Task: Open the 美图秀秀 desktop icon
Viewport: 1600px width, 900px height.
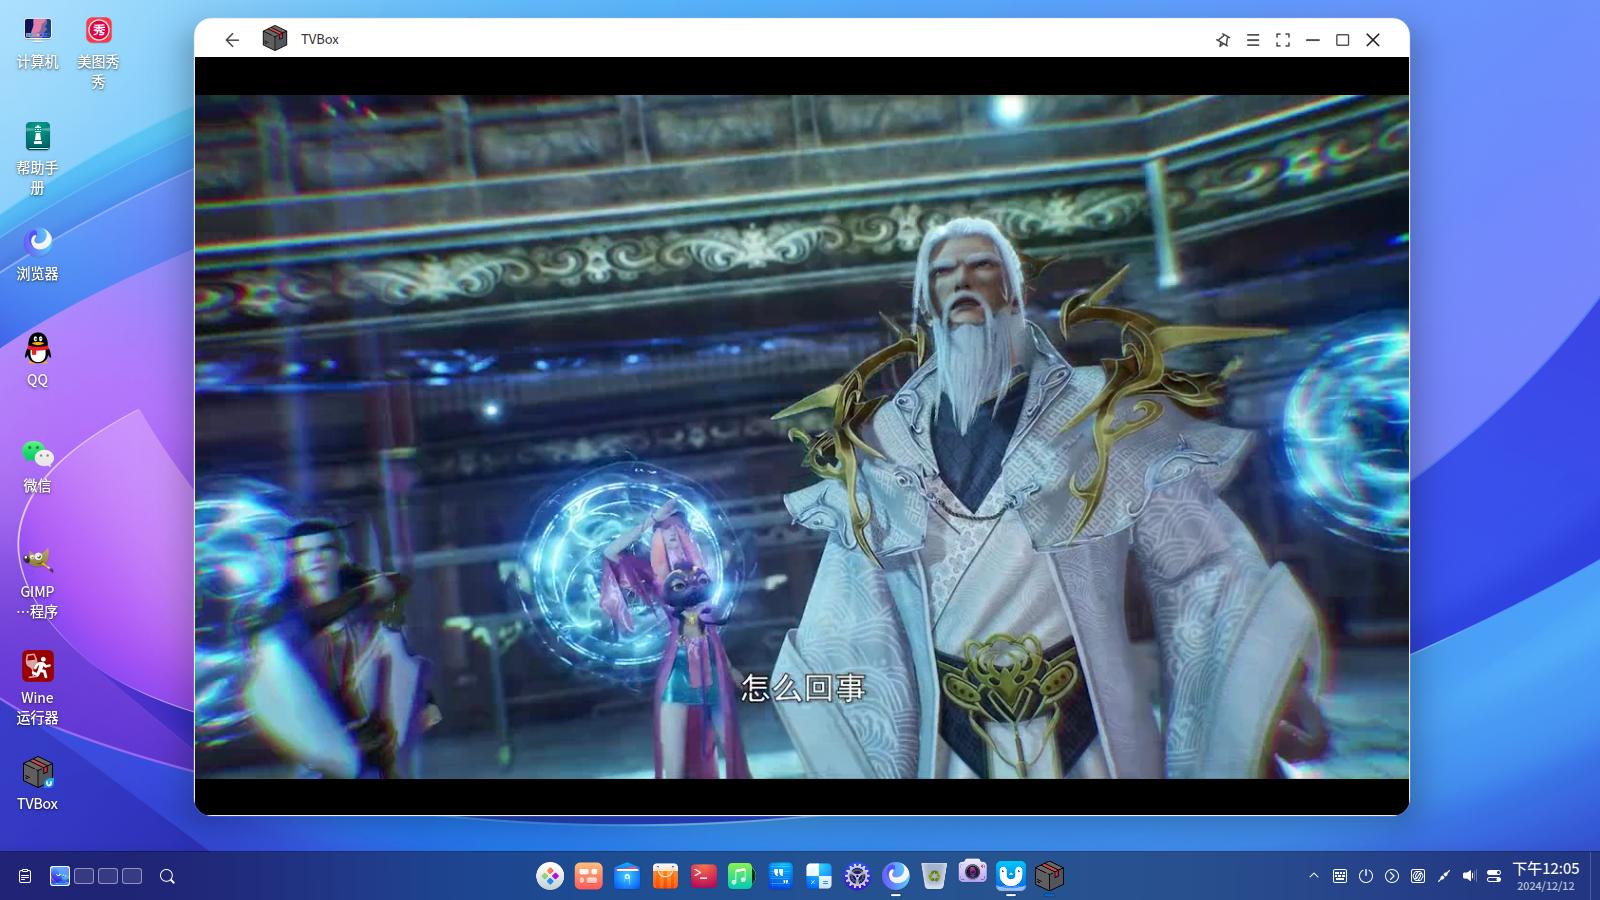Action: pyautogui.click(x=98, y=54)
